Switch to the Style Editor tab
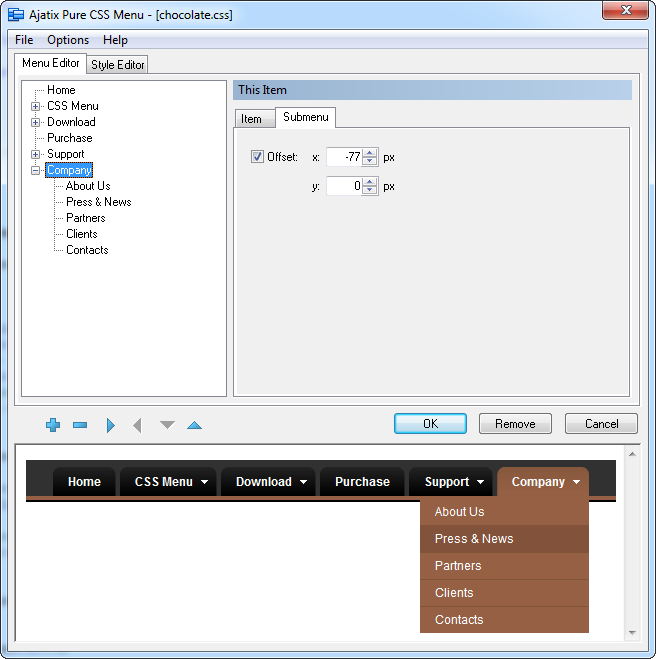The width and height of the screenshot is (656, 659). (117, 65)
